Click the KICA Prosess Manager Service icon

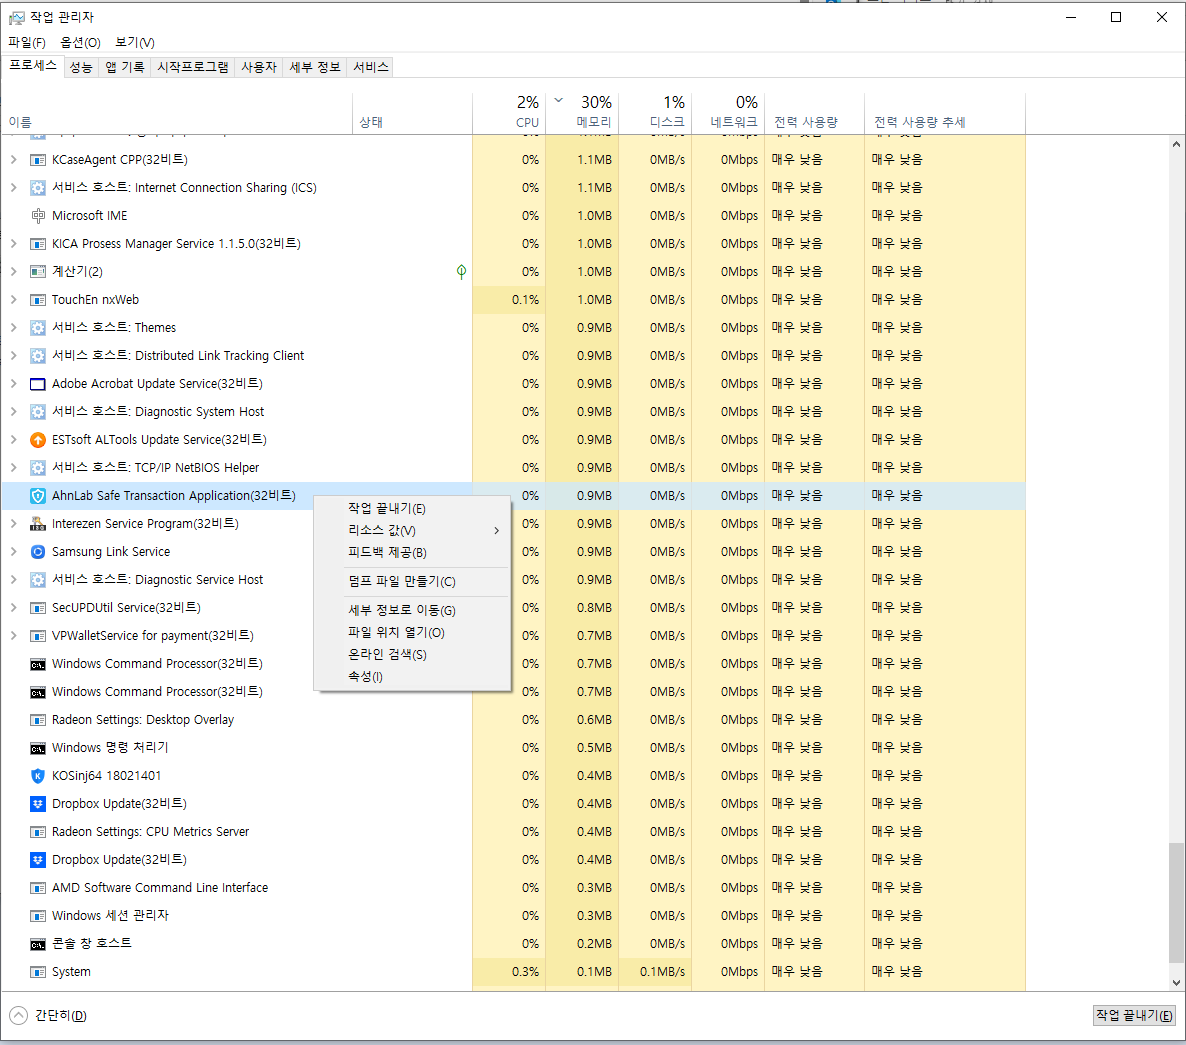coord(38,243)
